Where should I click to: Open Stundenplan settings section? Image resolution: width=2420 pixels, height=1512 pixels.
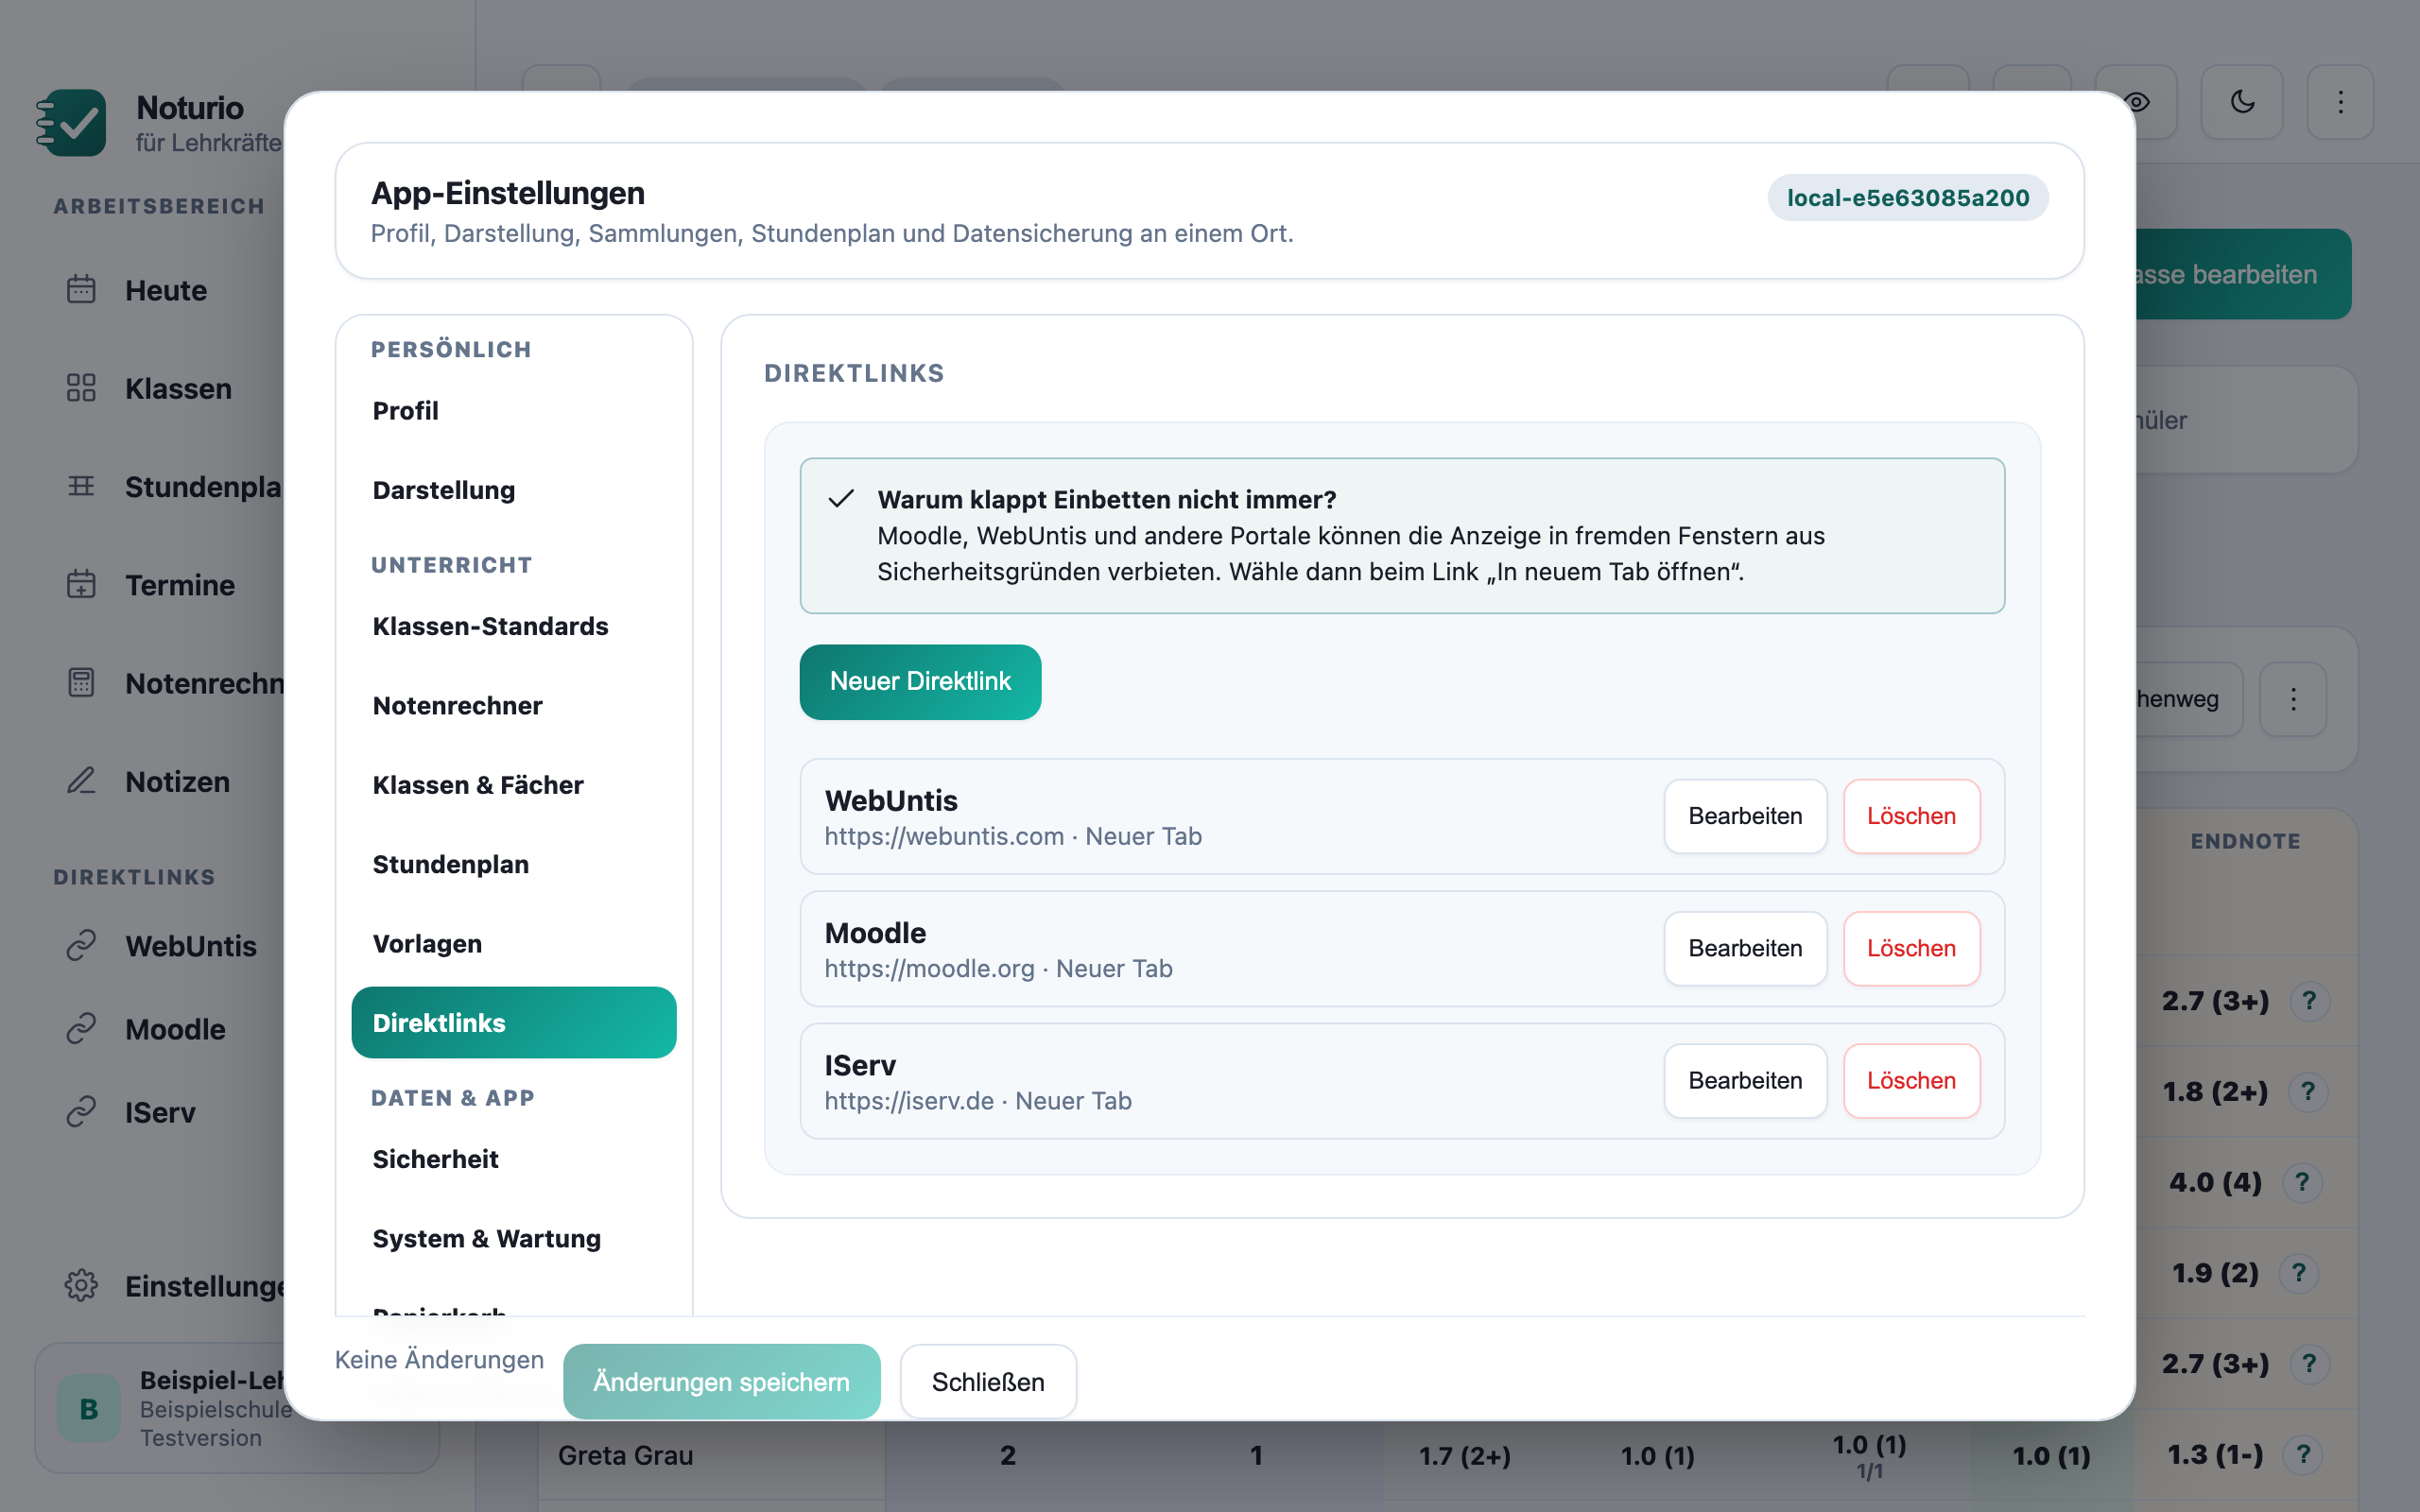tap(514, 864)
